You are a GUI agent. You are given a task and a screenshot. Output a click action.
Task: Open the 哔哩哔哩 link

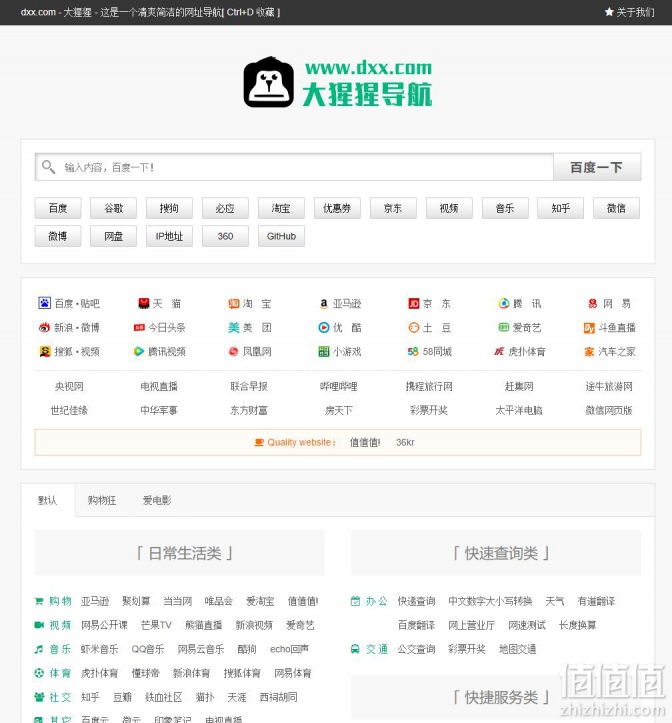tap(339, 386)
